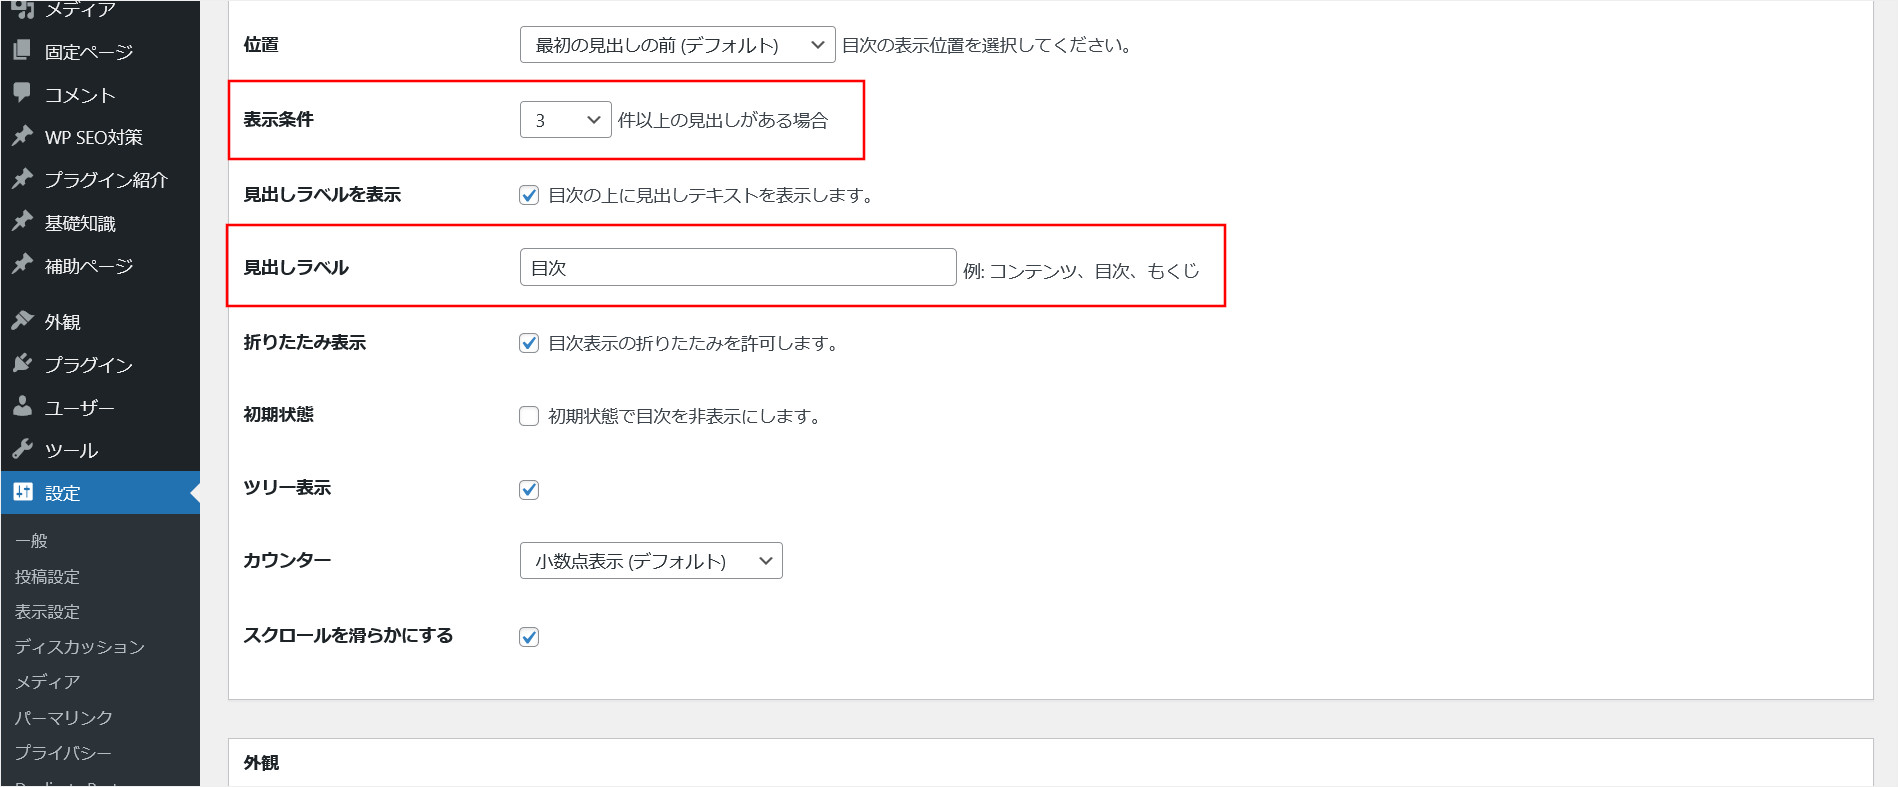The image size is (1898, 787).
Task: Open the 投稿設定 submenu link
Action: click(47, 577)
